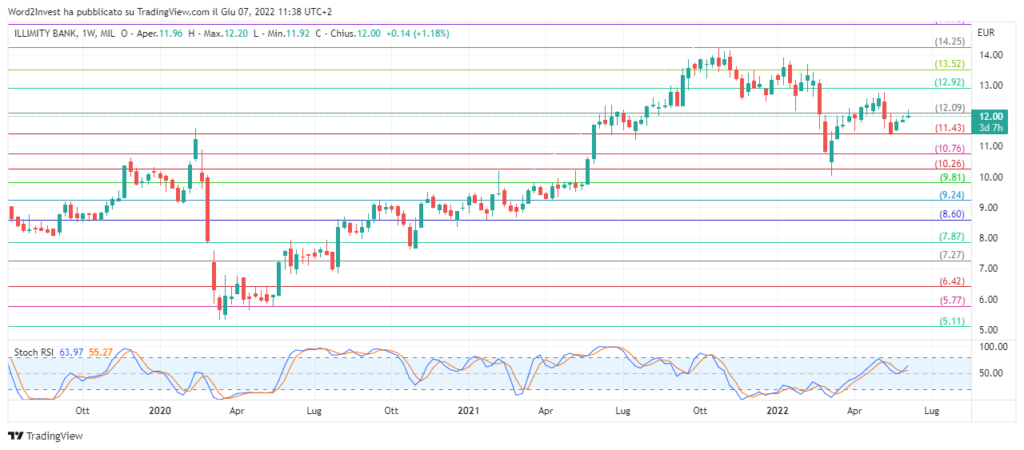Click the 50.00 level on Stoch RSI scale
This screenshot has height=450, width=1024.
coord(990,374)
